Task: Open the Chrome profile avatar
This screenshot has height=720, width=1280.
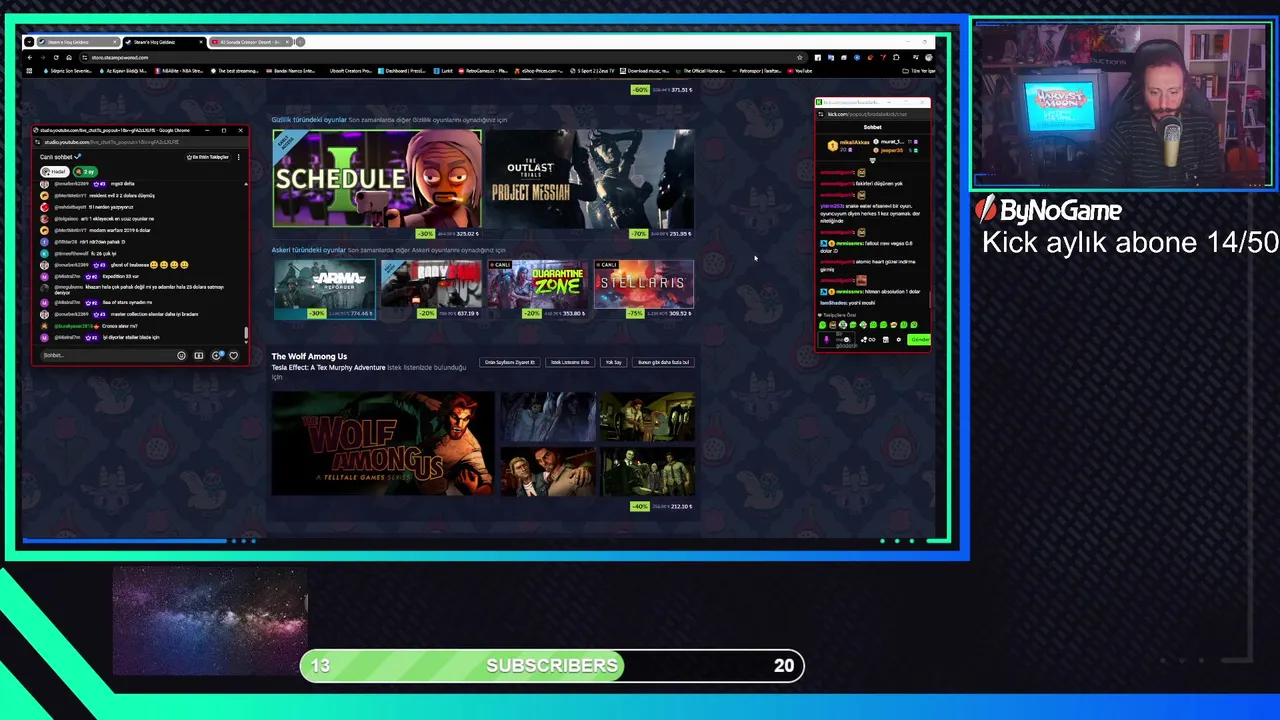Action: 928,57
